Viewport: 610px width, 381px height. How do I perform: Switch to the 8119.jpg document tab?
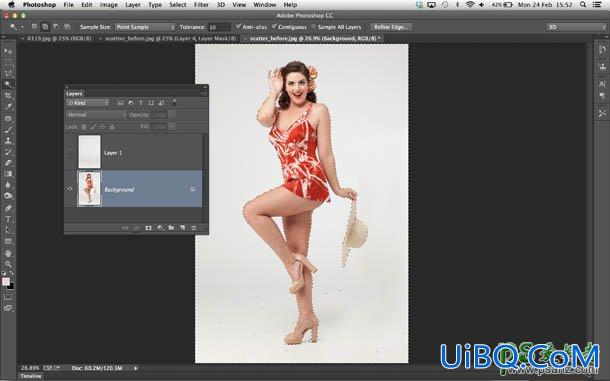pyautogui.click(x=58, y=39)
